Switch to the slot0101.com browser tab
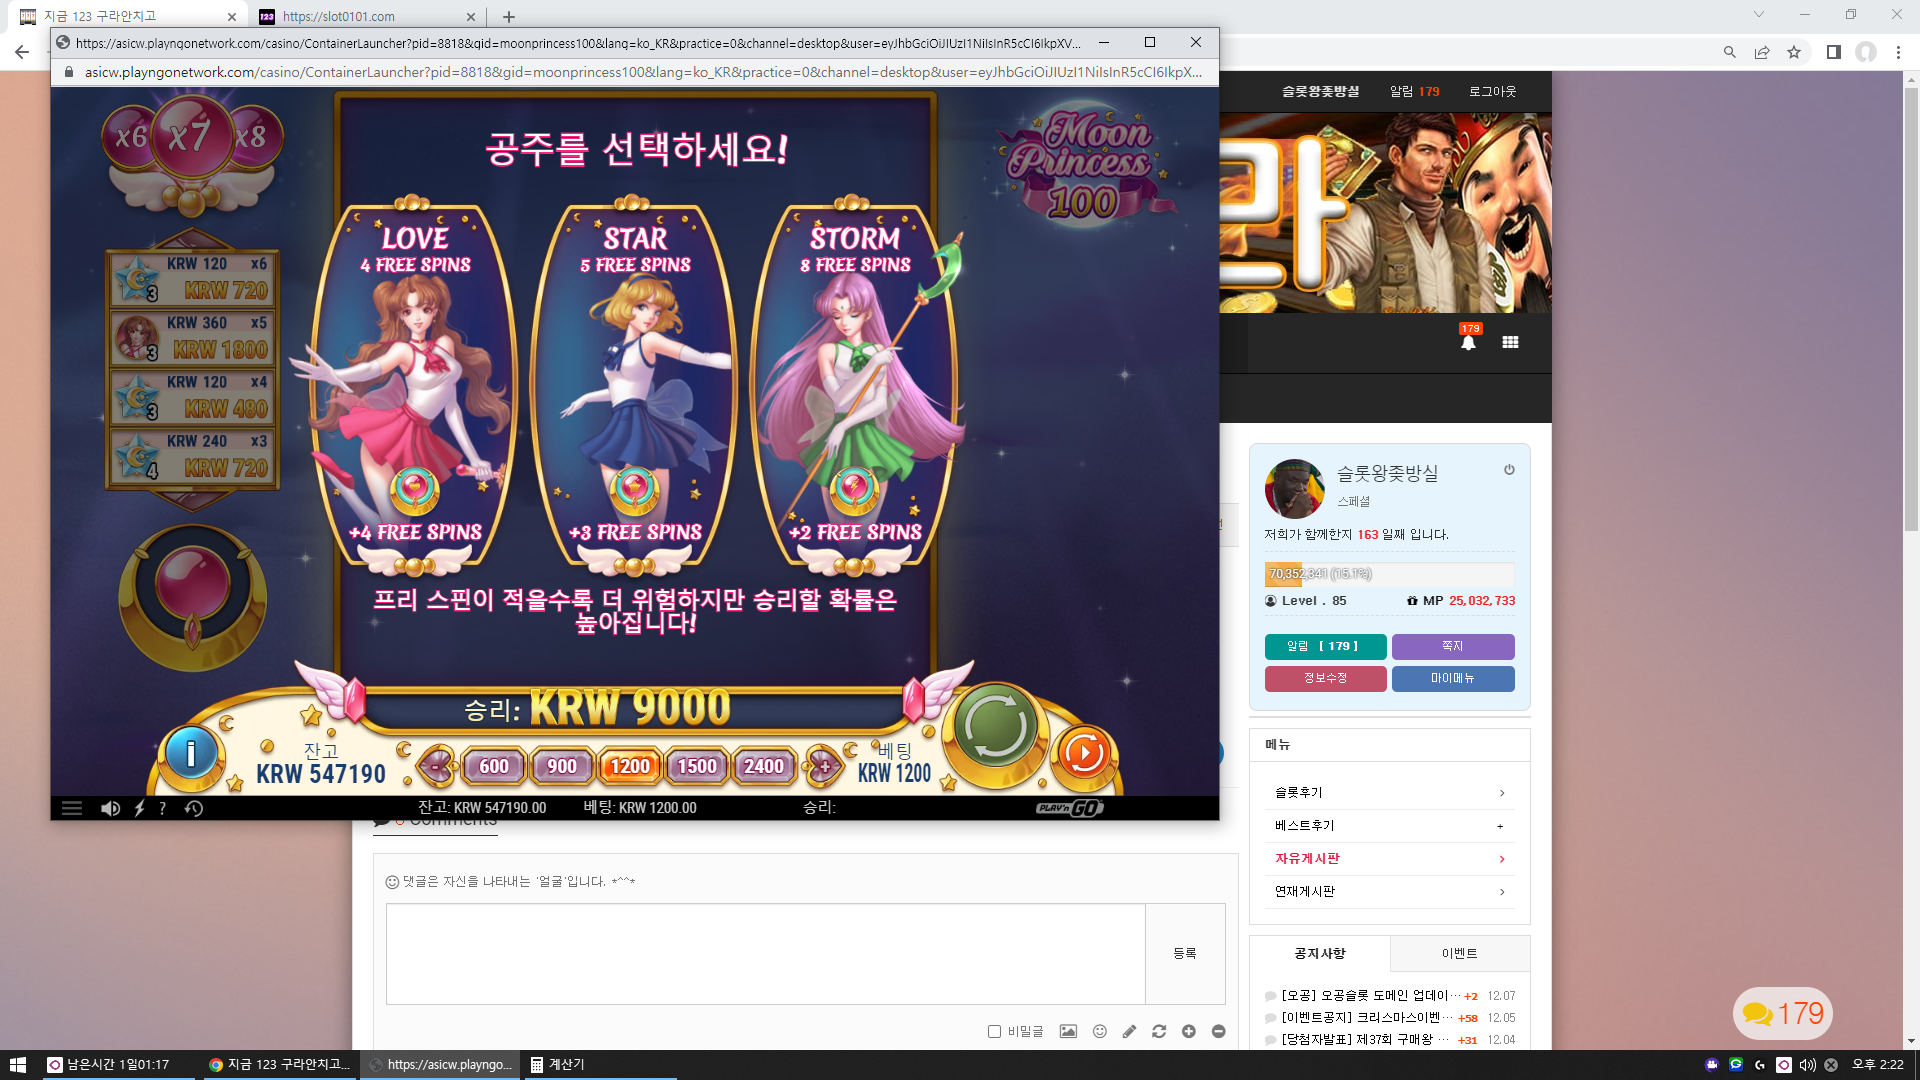 click(x=367, y=16)
